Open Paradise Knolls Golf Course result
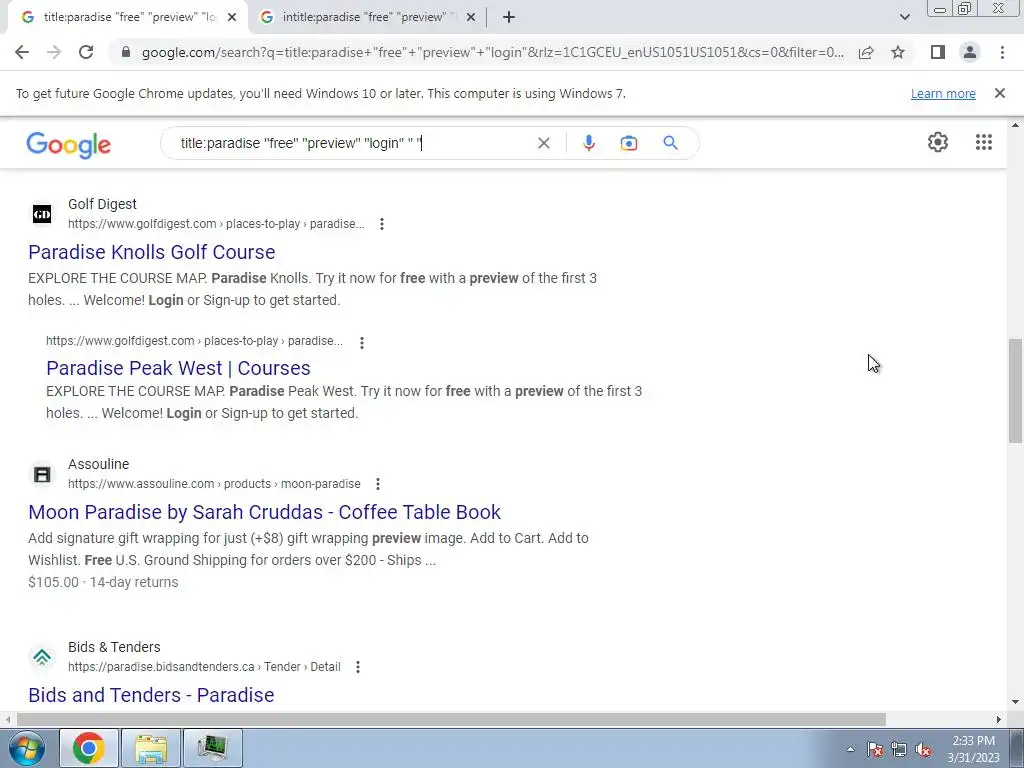The height and width of the screenshot is (768, 1024). point(152,252)
